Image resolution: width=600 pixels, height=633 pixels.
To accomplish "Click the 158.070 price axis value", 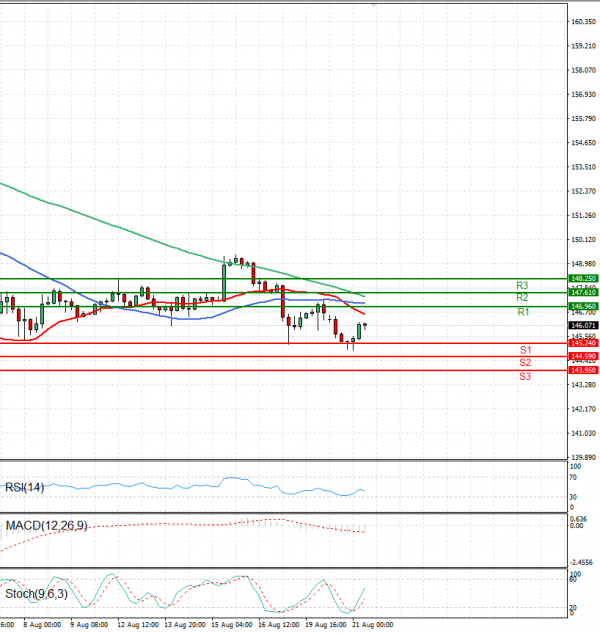I will coord(583,70).
